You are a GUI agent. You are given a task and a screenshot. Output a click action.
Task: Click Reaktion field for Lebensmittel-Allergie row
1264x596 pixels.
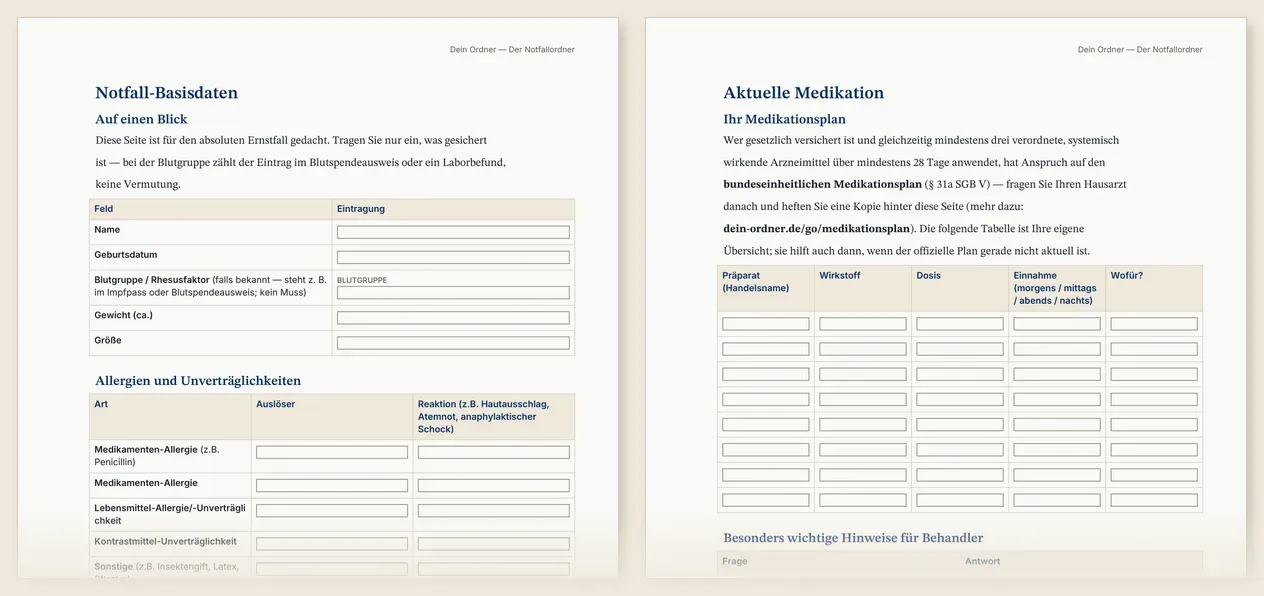tap(494, 510)
